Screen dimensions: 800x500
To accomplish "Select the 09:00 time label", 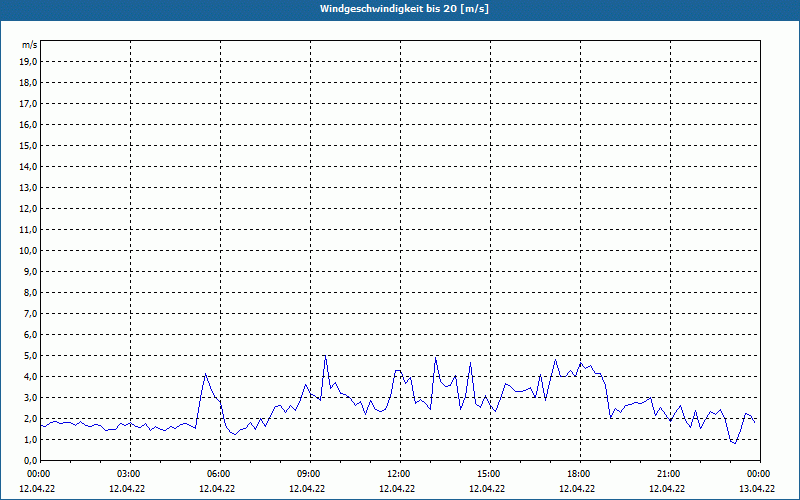I will pos(310,474).
